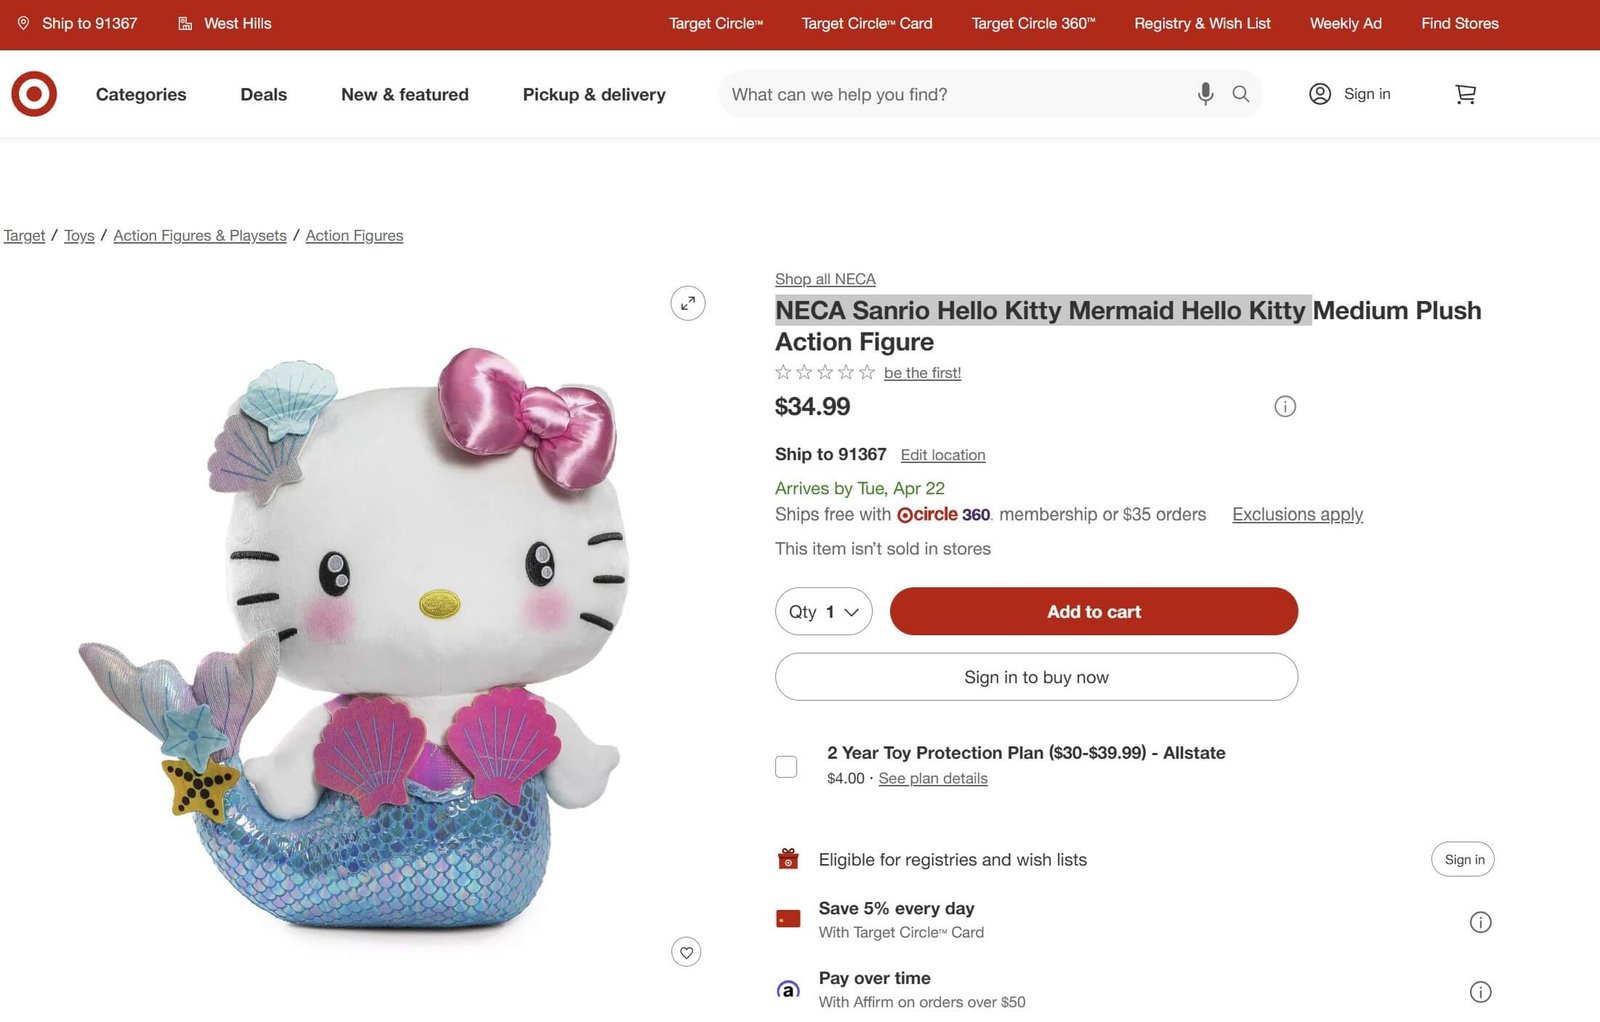The width and height of the screenshot is (1600, 1022).
Task: Open the Shop all NECA link
Action: click(x=825, y=279)
